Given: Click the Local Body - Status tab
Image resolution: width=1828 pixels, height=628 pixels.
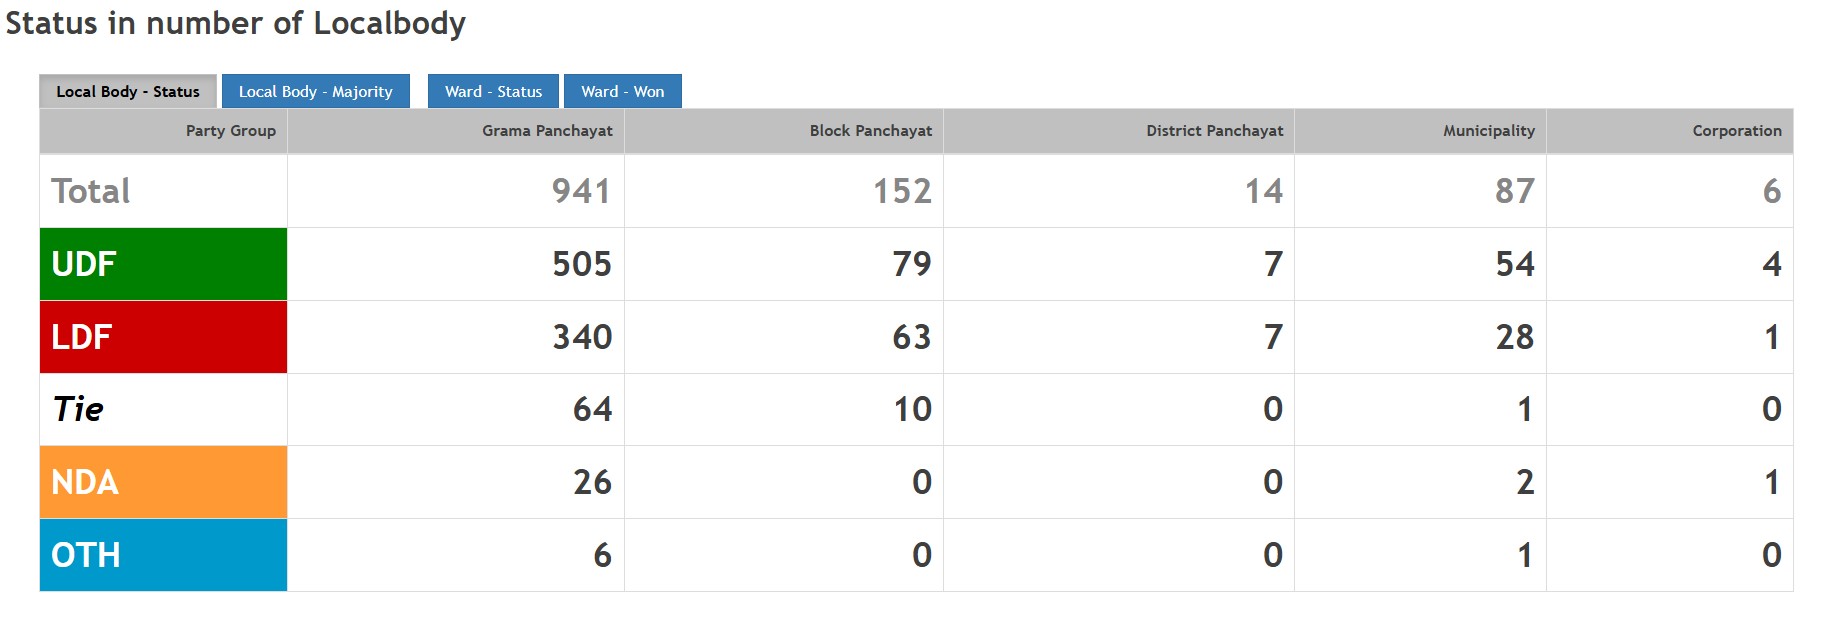Looking at the screenshot, I should [x=128, y=91].
